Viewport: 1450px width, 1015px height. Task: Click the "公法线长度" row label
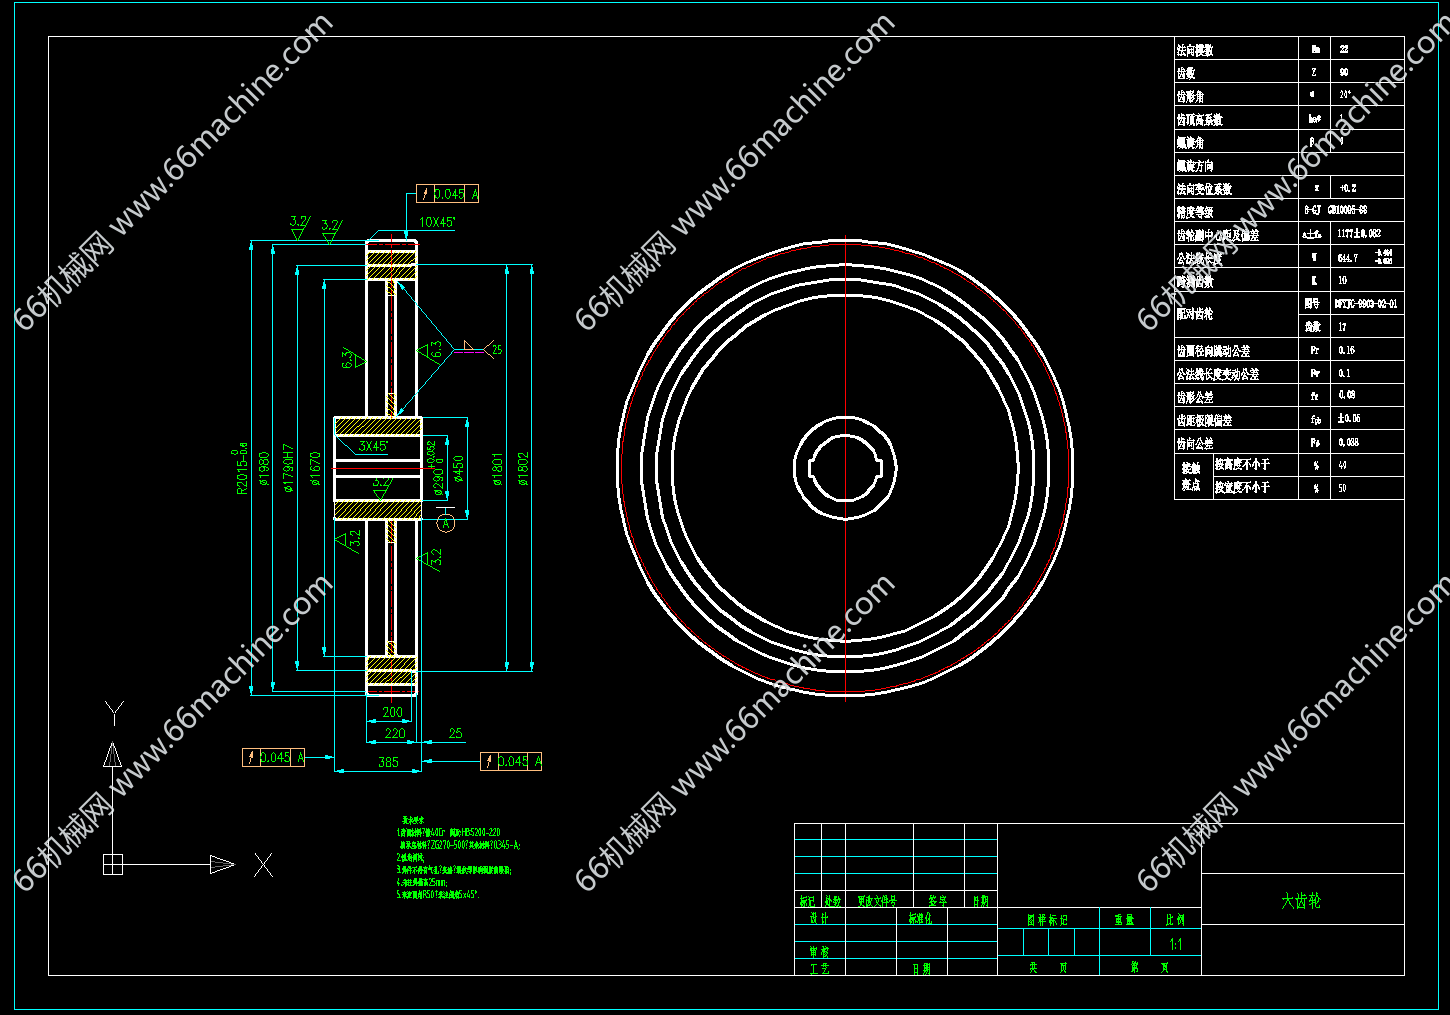point(1199,258)
